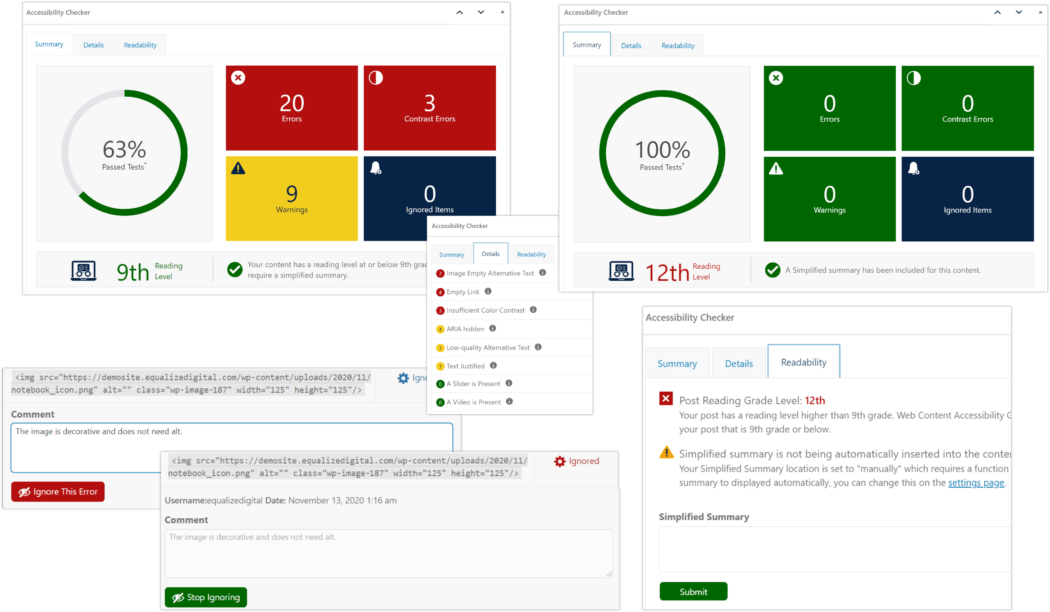
Task: Click red X icon beside Post Reading Grade Level
Action: 666,399
